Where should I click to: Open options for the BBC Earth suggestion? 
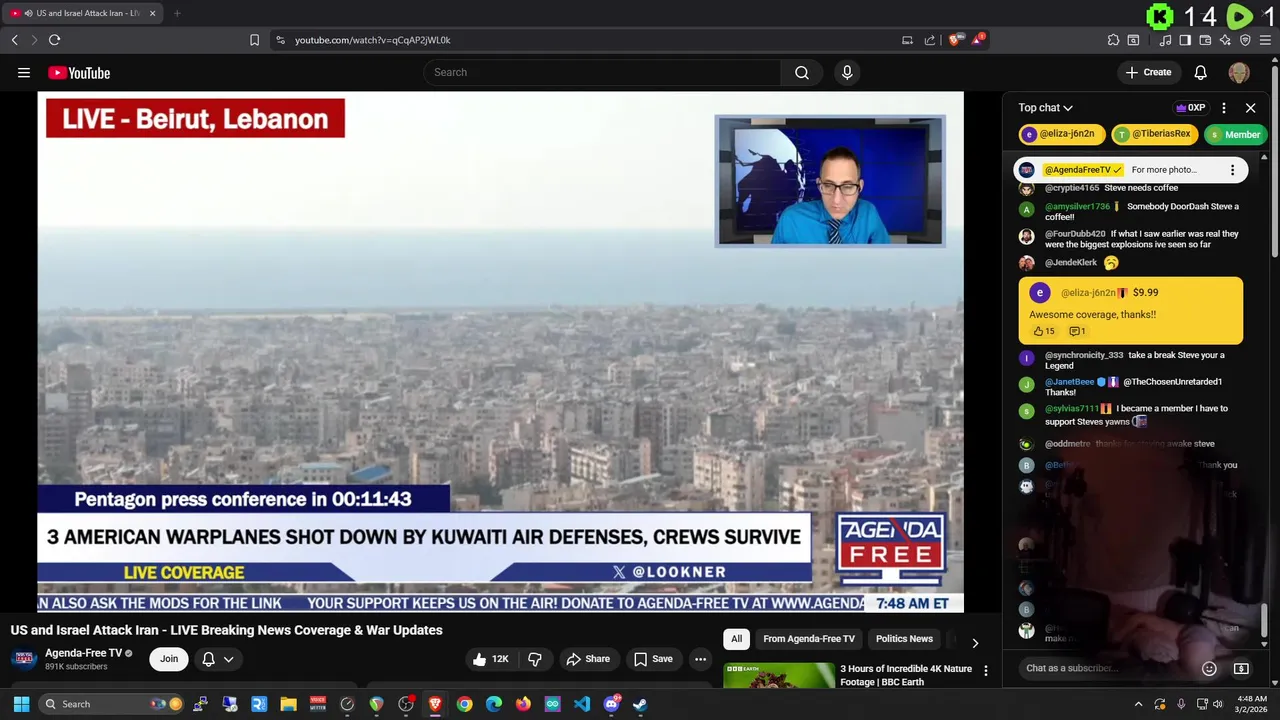pos(985,671)
